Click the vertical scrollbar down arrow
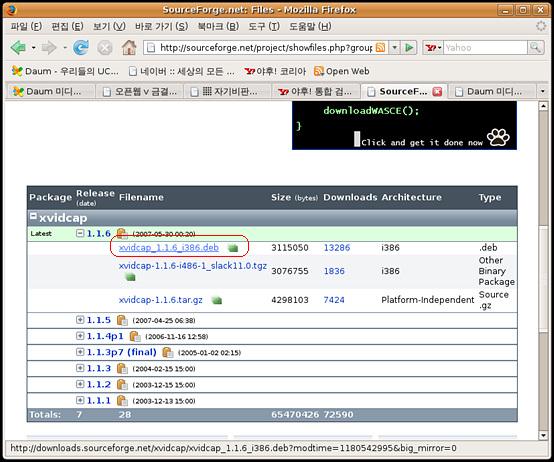Image resolution: width=554 pixels, height=462 pixels. [543, 435]
